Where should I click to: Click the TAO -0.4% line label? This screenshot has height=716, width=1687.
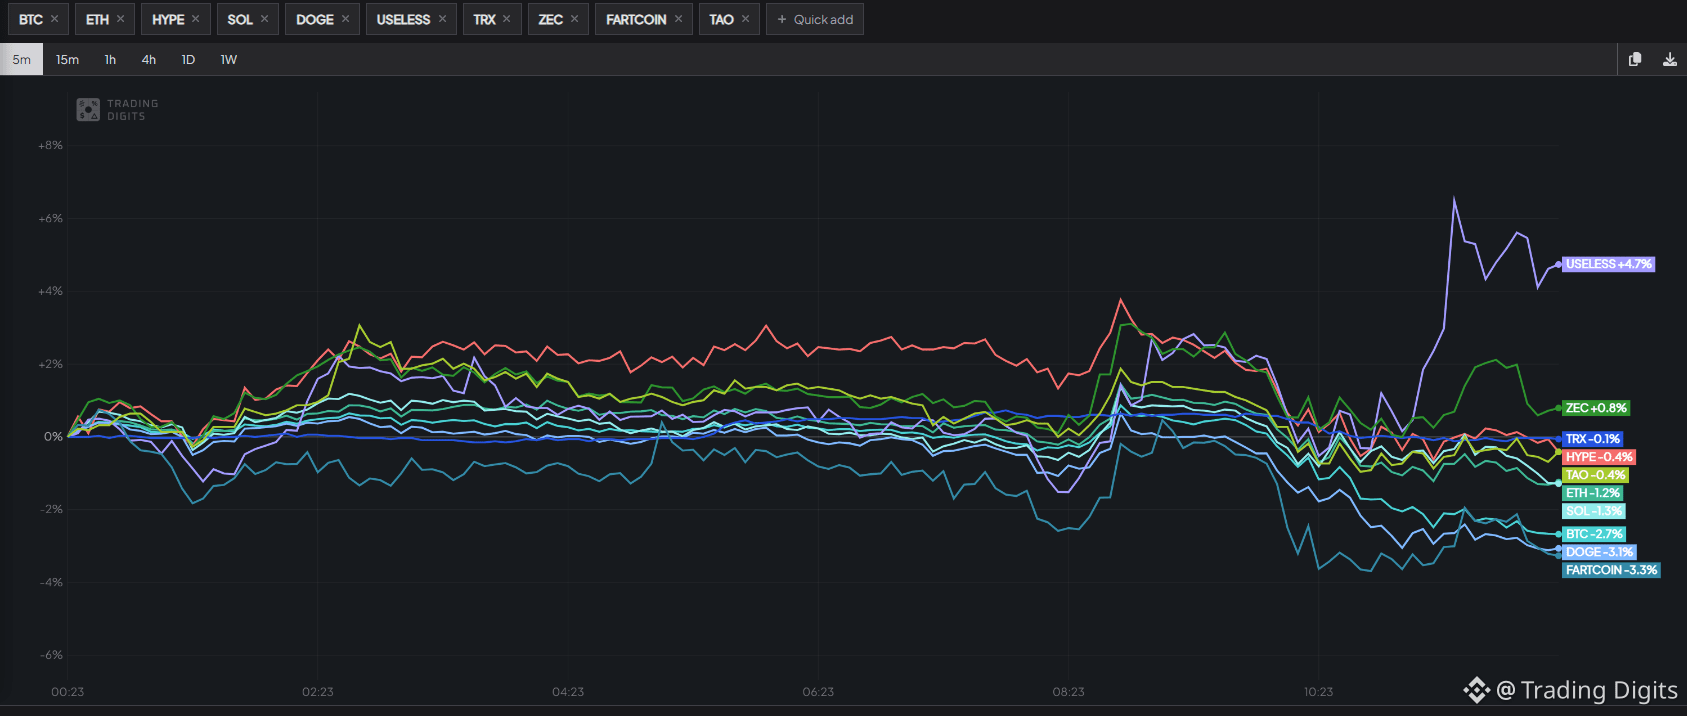(x=1596, y=475)
